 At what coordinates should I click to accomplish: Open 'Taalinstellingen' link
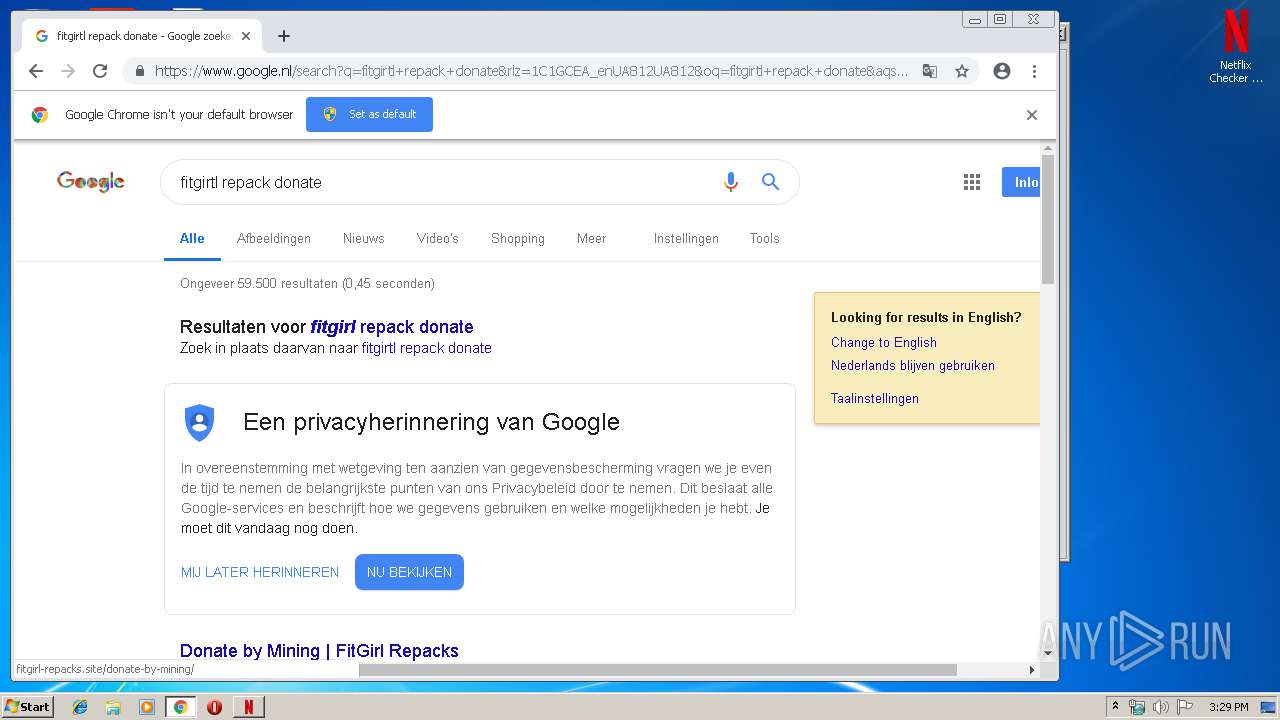875,398
